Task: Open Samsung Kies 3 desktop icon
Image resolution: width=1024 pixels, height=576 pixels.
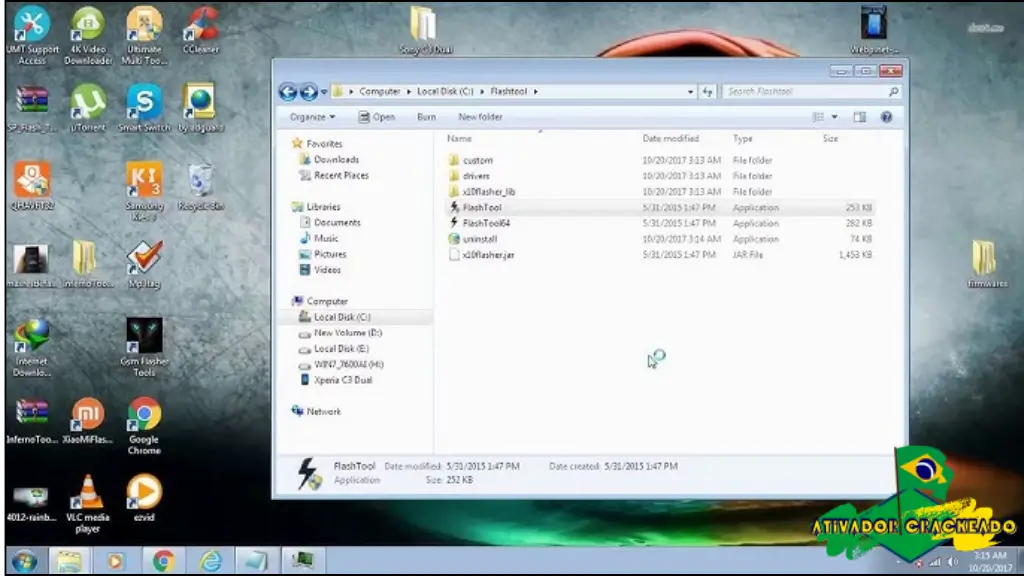Action: click(144, 192)
